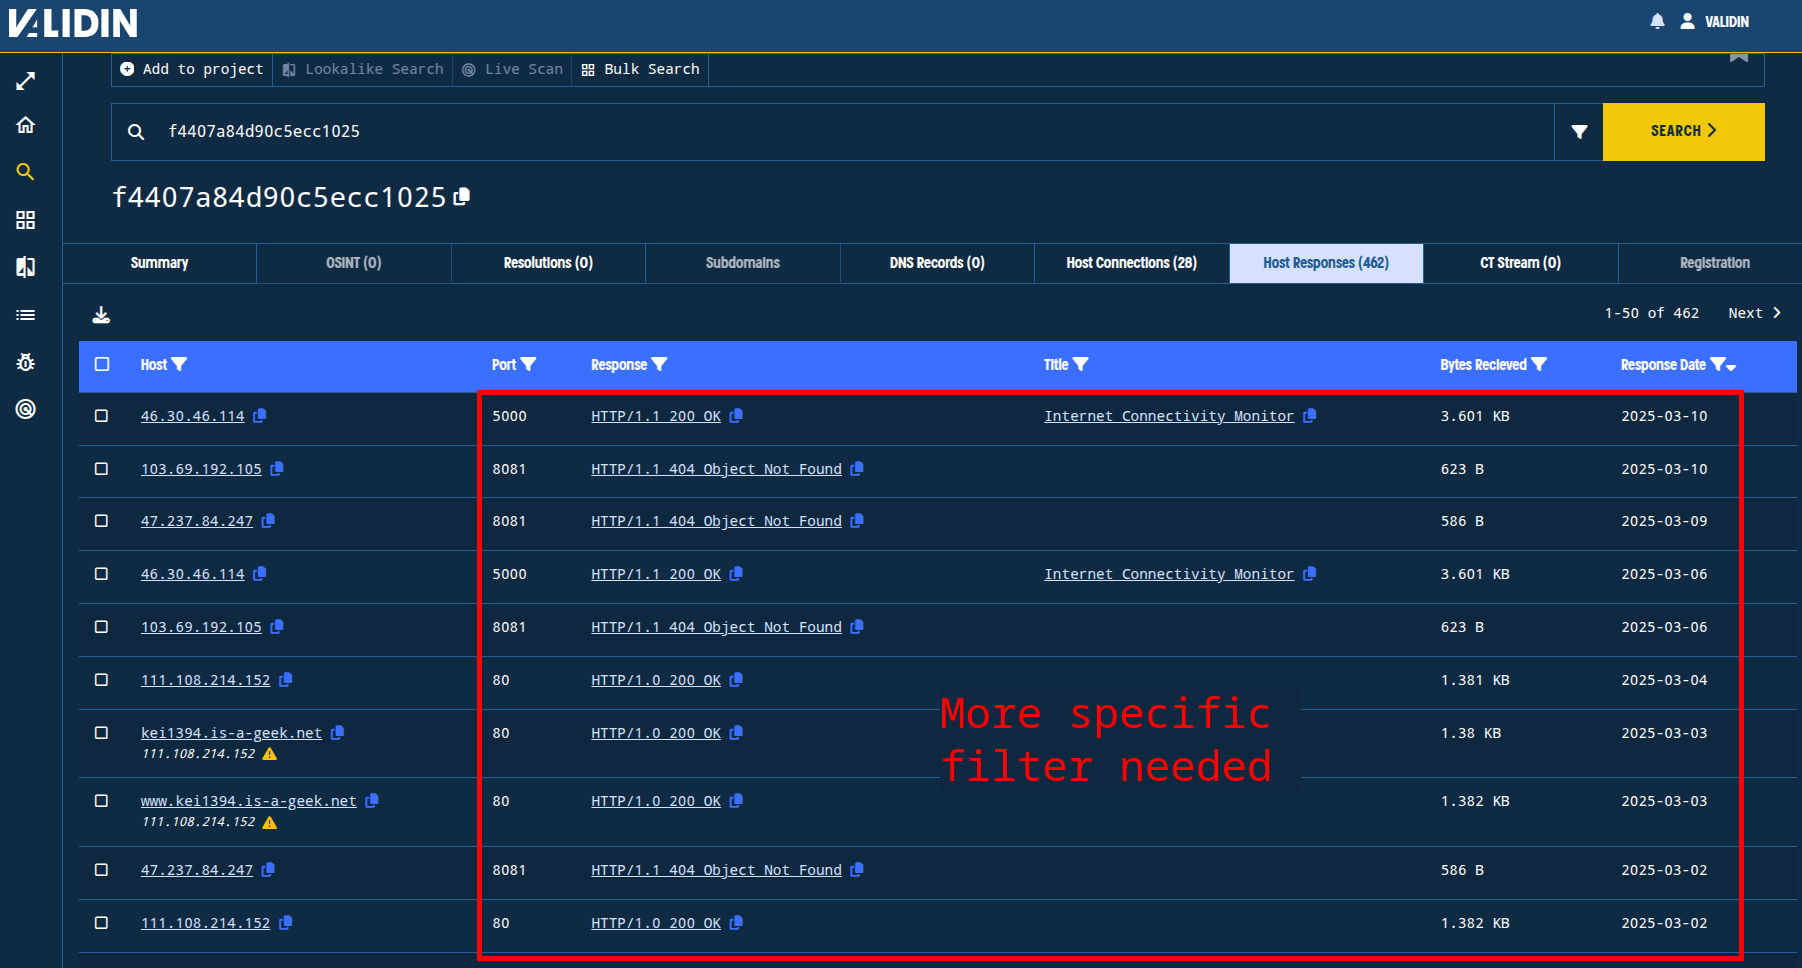Open the Host column filter
1802x968 pixels.
click(180, 365)
